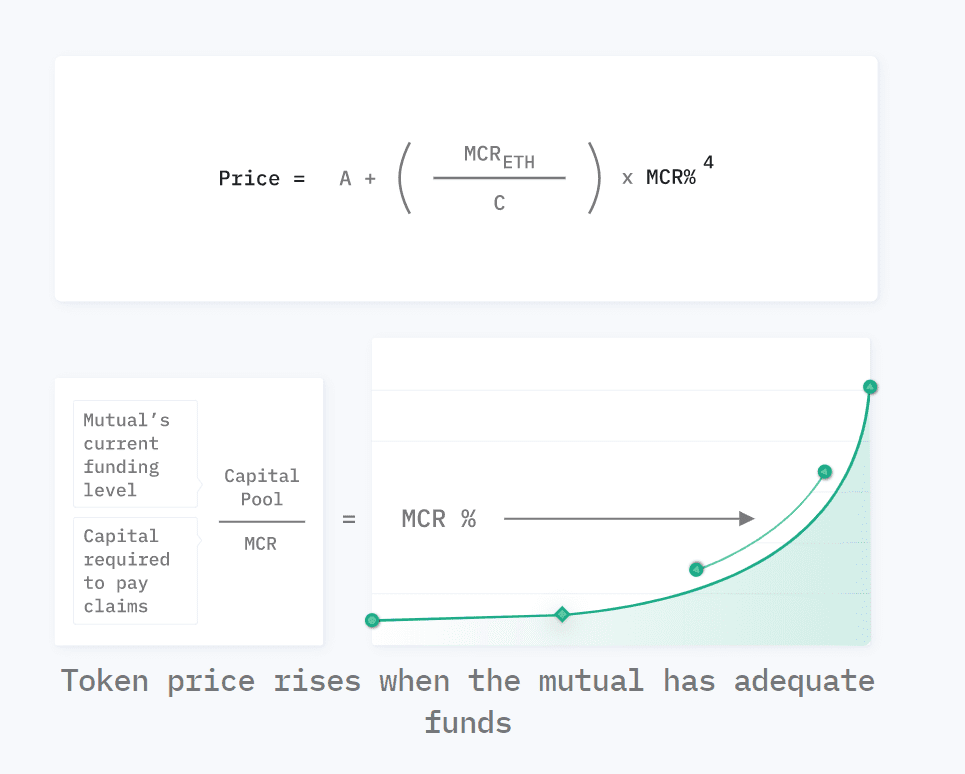The height and width of the screenshot is (774, 965).
Task: Click the right parenthesis in the formula
Action: pos(594,178)
